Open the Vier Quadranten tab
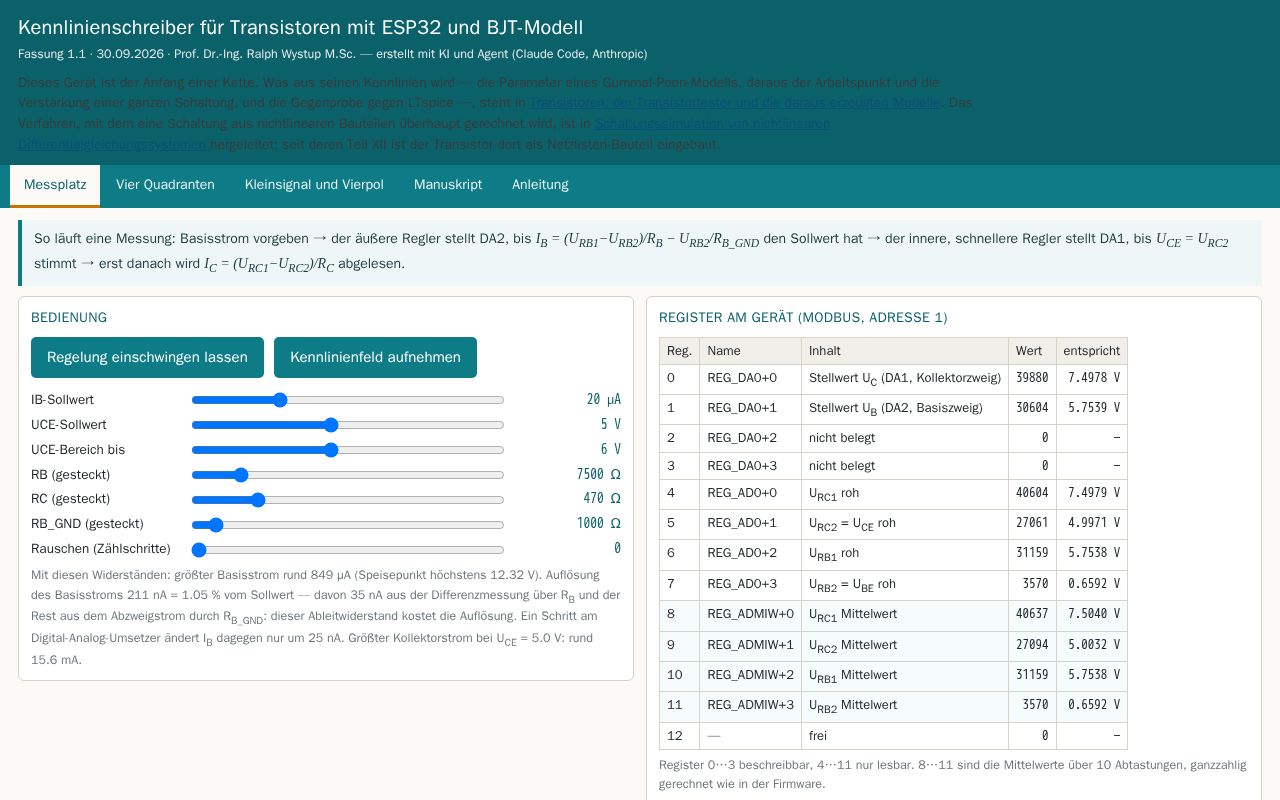This screenshot has width=1280, height=800. coord(165,185)
